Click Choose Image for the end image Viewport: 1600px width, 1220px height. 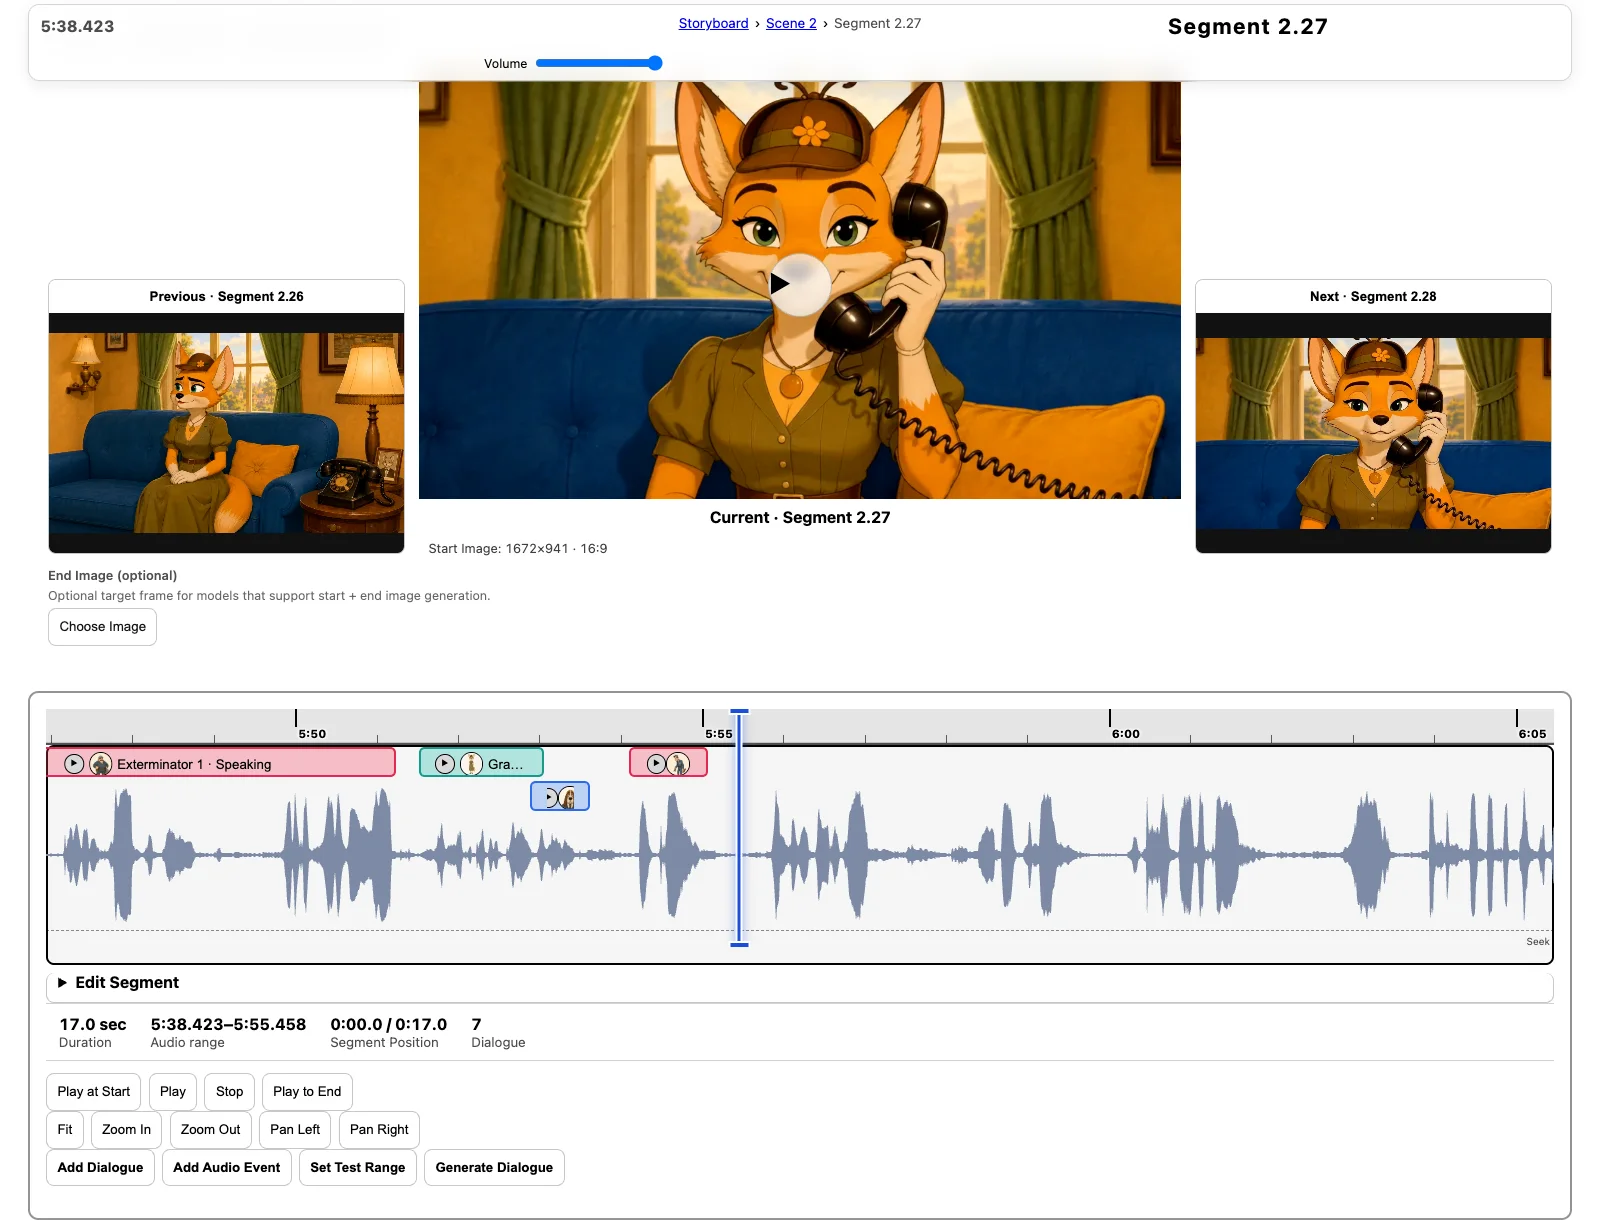(102, 627)
